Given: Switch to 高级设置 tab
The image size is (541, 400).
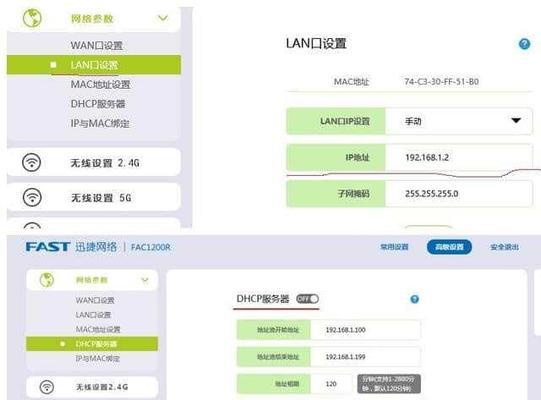Looking at the screenshot, I should tap(449, 247).
